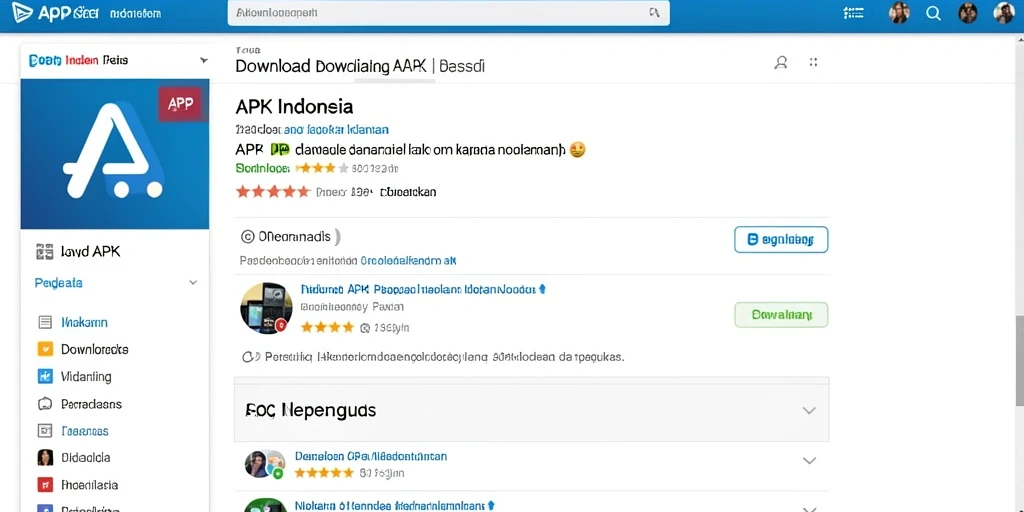Click the top search input field
This screenshot has width=1024, height=512.
click(448, 13)
